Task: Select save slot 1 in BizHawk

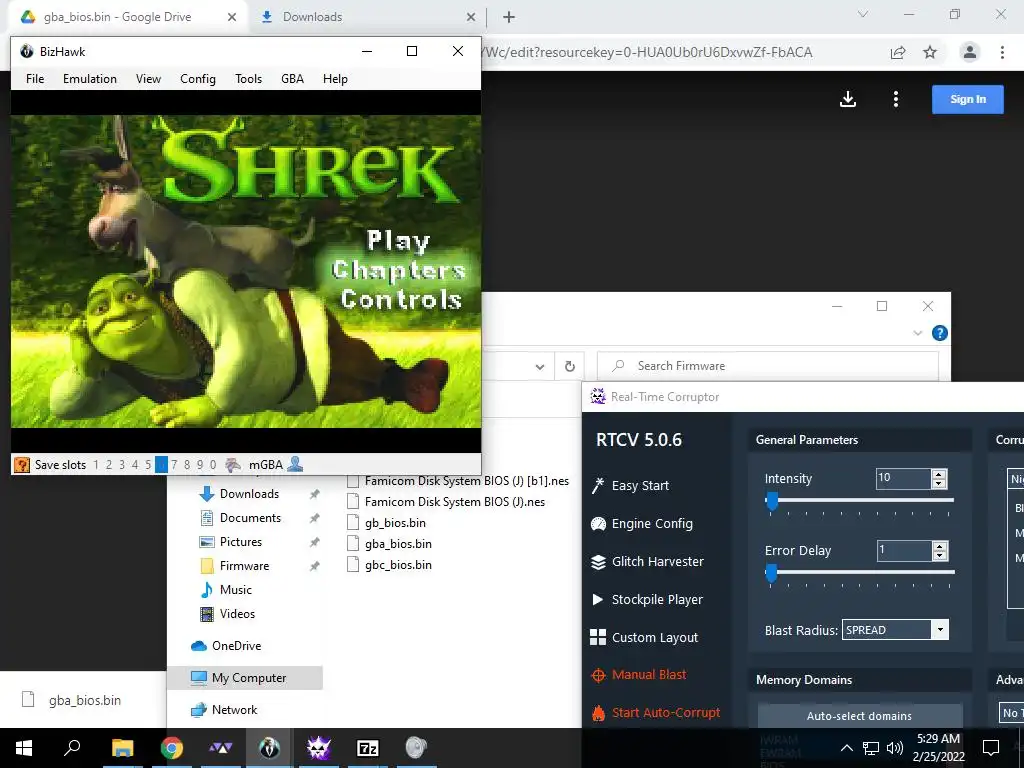Action: point(96,465)
